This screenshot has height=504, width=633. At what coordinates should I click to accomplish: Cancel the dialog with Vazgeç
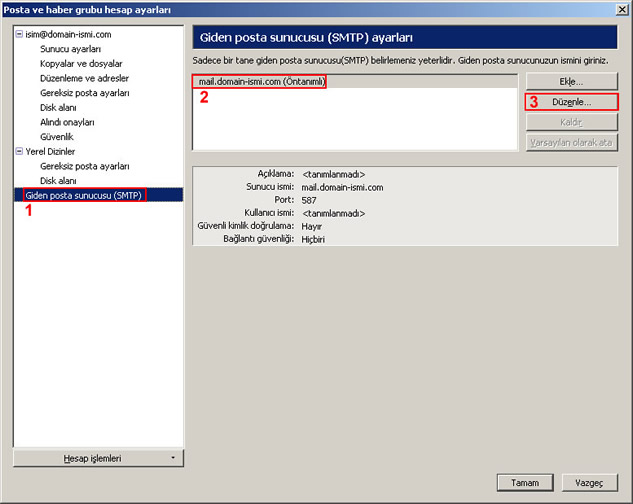coord(588,481)
